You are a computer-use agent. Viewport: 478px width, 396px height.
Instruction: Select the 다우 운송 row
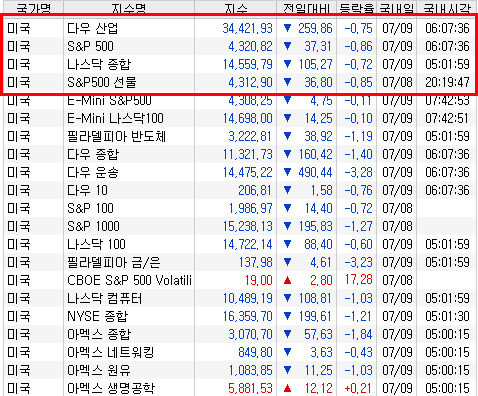240,172
